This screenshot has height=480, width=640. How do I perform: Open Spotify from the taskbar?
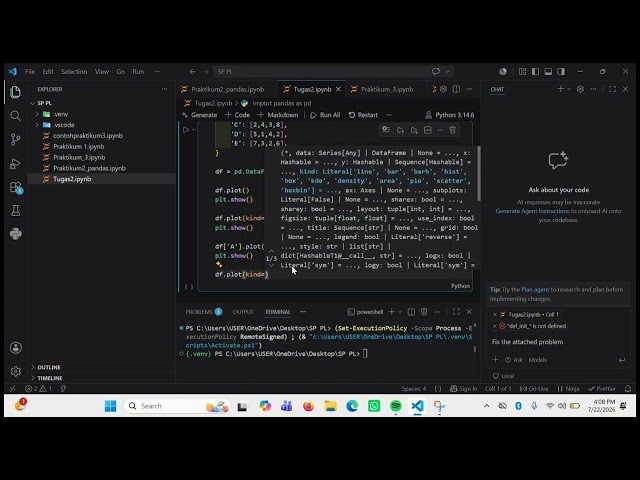396,406
